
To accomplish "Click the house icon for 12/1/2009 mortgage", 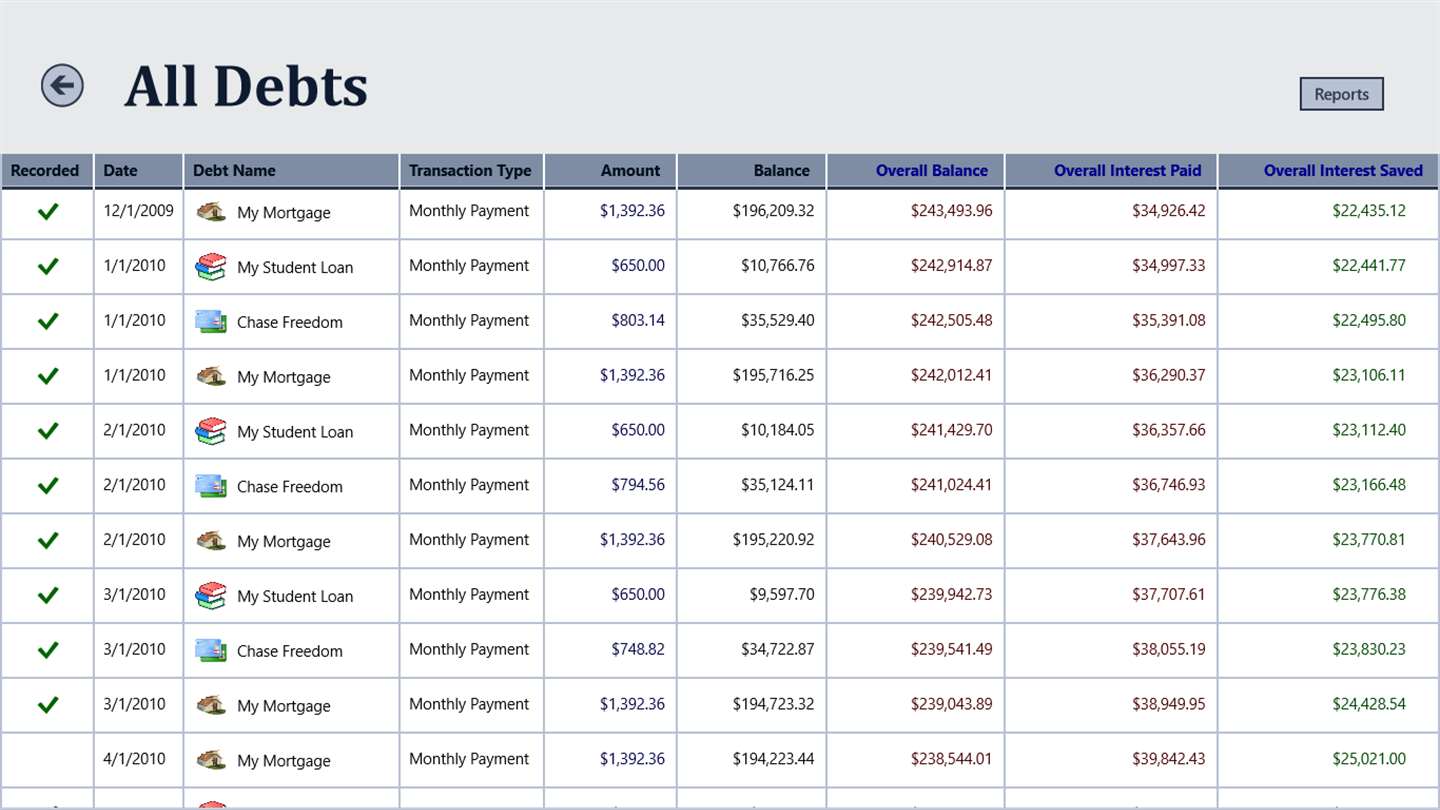I will [x=210, y=212].
